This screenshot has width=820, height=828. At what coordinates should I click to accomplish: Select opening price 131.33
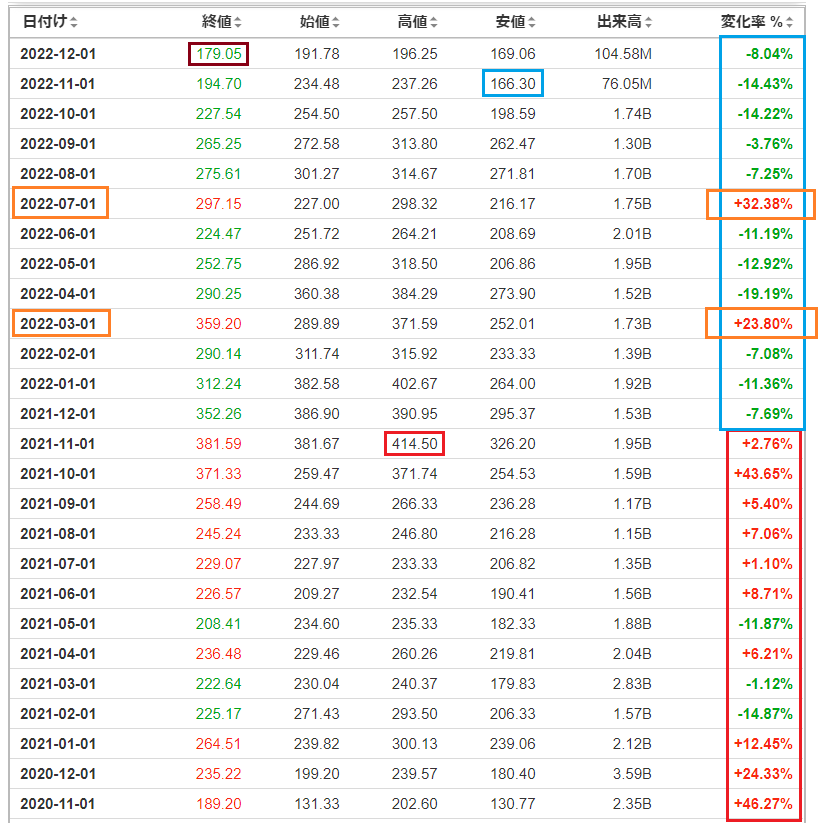pyautogui.click(x=317, y=804)
